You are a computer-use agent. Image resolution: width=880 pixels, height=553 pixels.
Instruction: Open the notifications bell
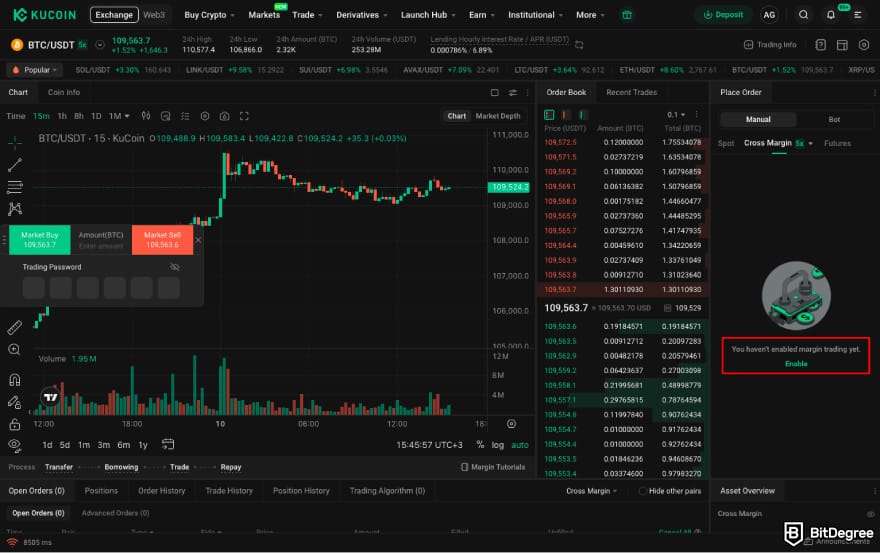click(x=831, y=15)
